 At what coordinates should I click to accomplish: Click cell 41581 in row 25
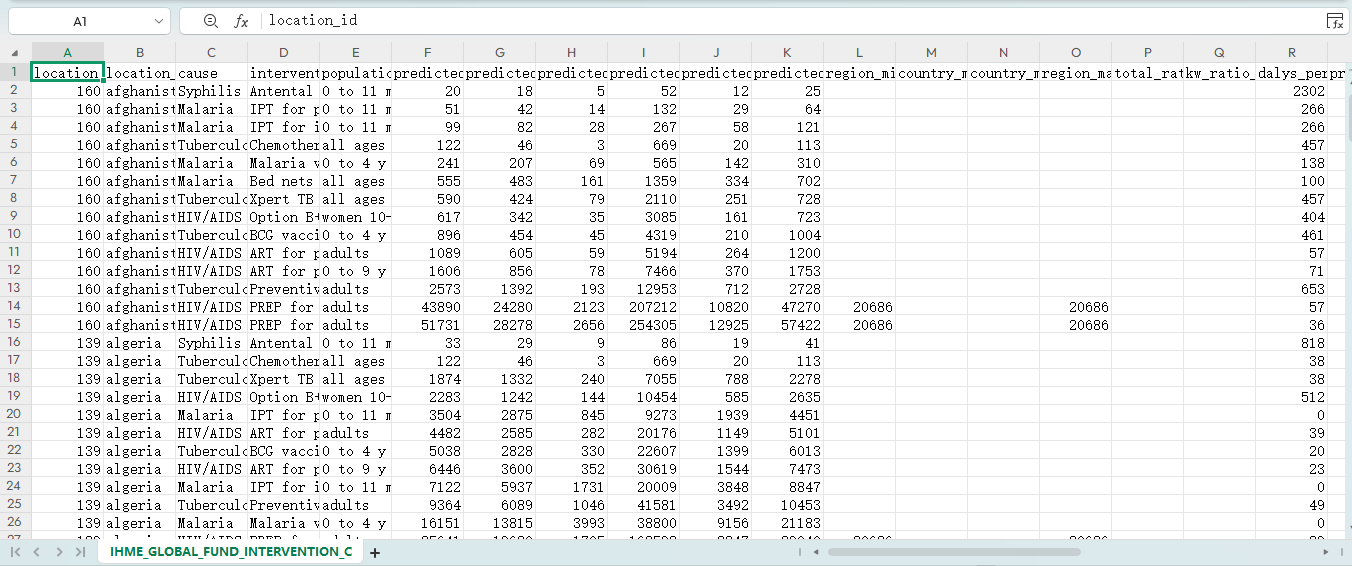point(643,504)
